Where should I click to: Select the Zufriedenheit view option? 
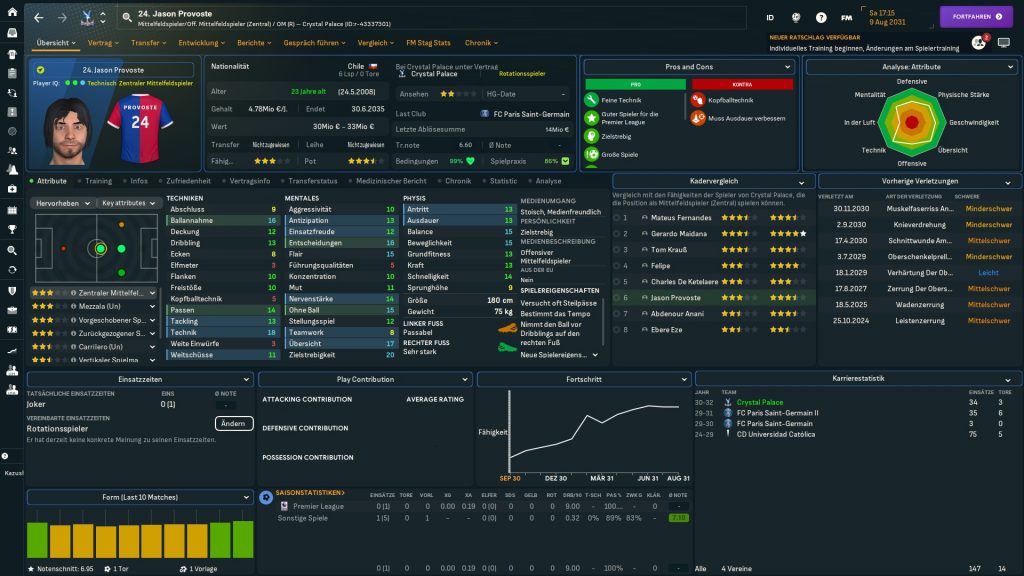click(x=187, y=181)
